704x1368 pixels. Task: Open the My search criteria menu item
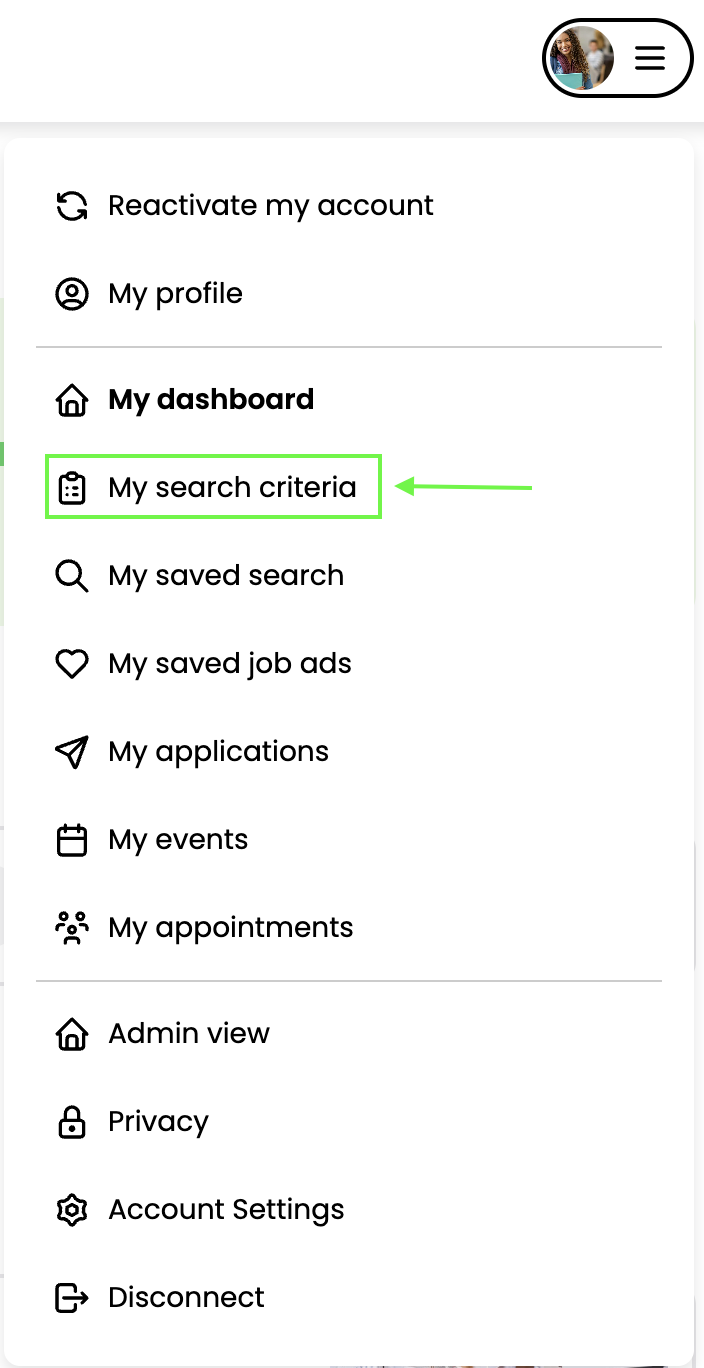point(232,488)
